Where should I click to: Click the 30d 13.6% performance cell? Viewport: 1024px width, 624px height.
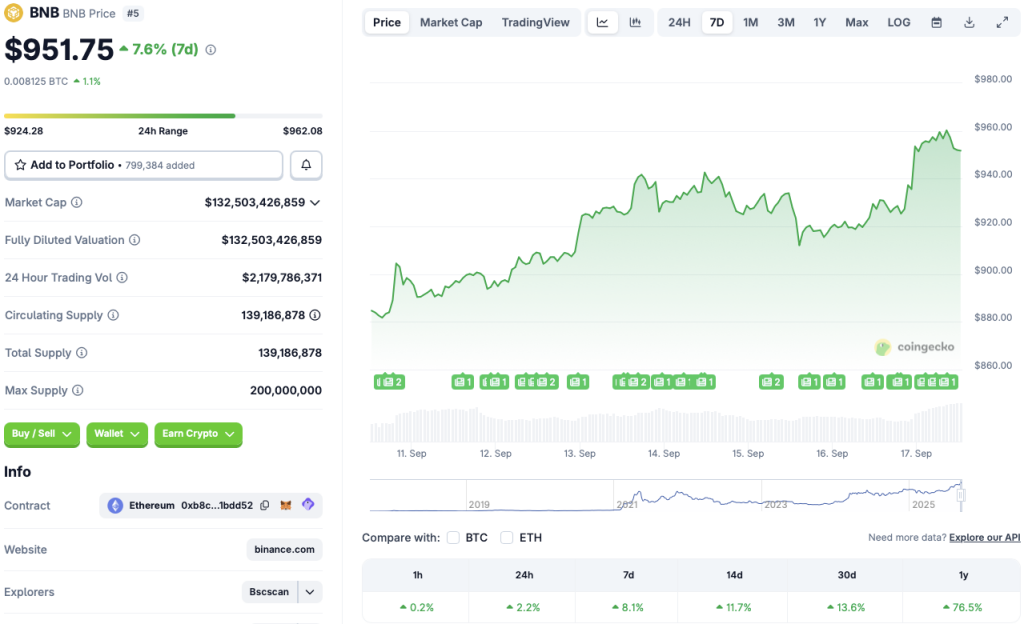846,607
